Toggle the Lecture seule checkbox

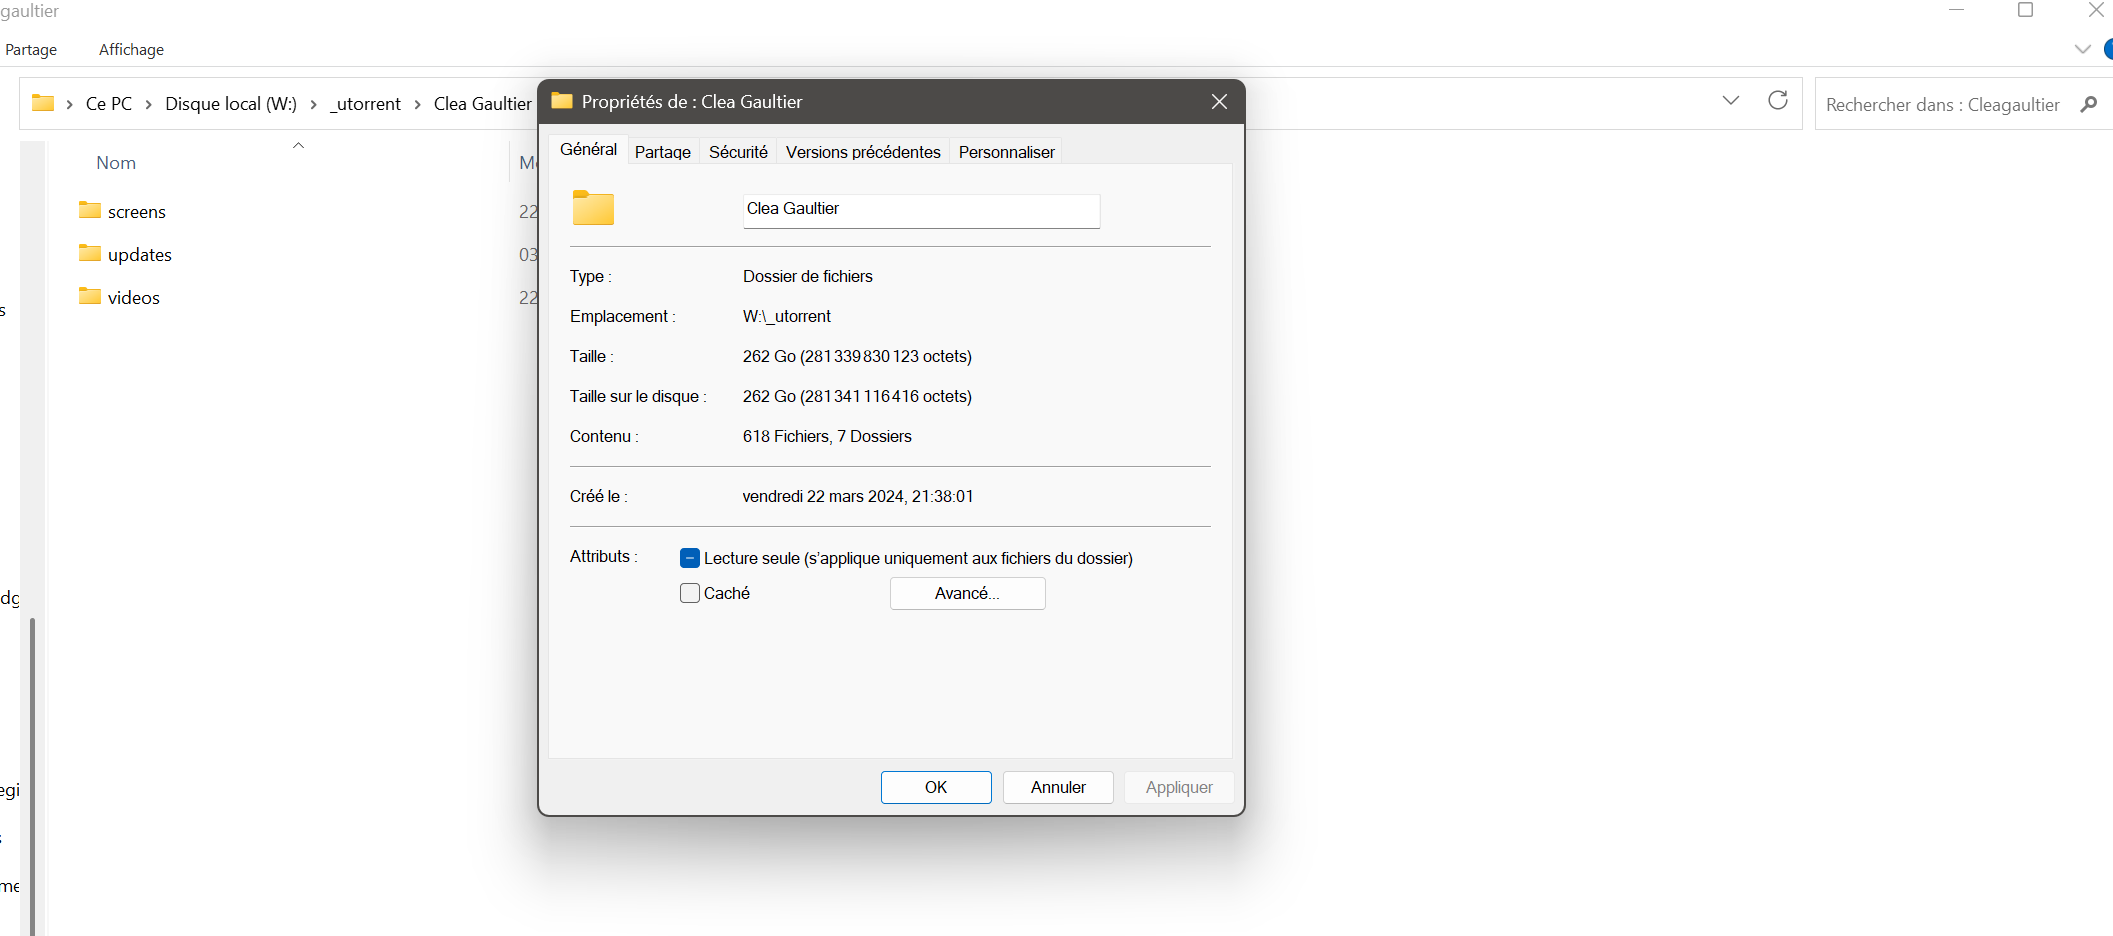(690, 558)
